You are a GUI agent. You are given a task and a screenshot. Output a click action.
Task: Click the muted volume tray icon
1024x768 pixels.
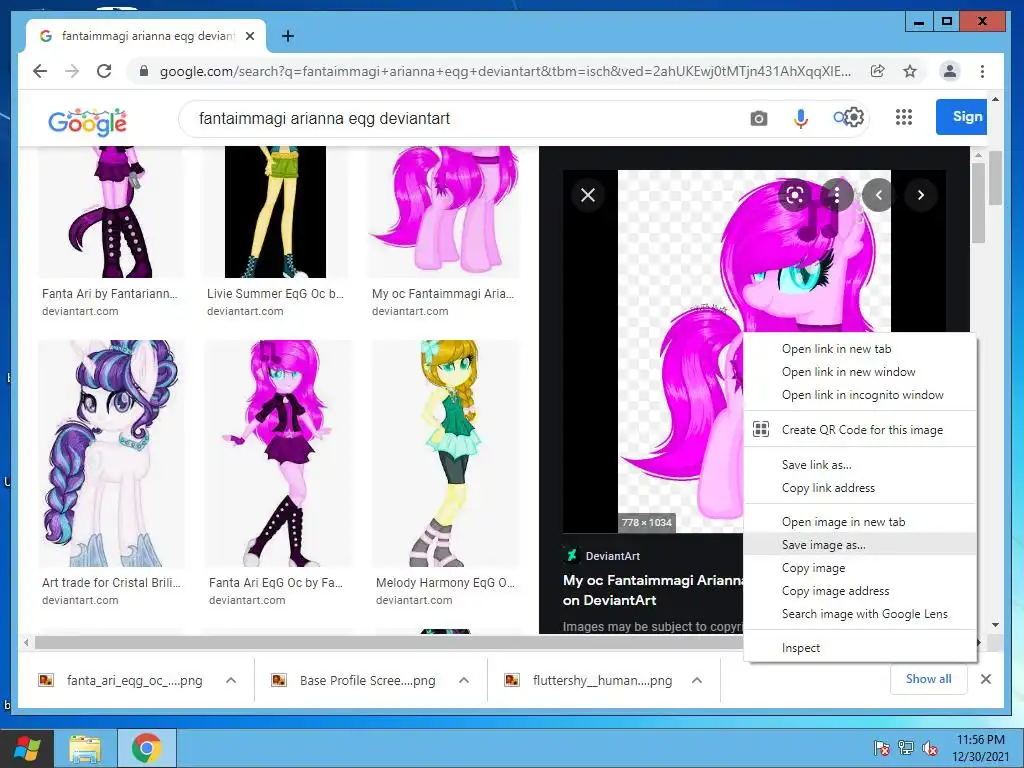pyautogui.click(x=930, y=748)
